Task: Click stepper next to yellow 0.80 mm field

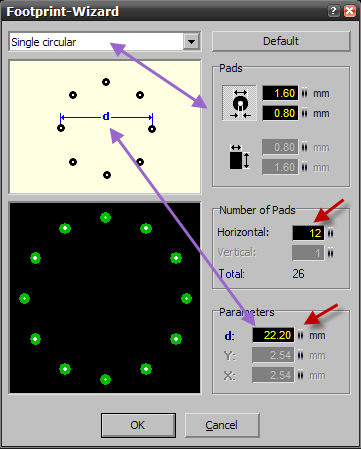Action: 304,113
